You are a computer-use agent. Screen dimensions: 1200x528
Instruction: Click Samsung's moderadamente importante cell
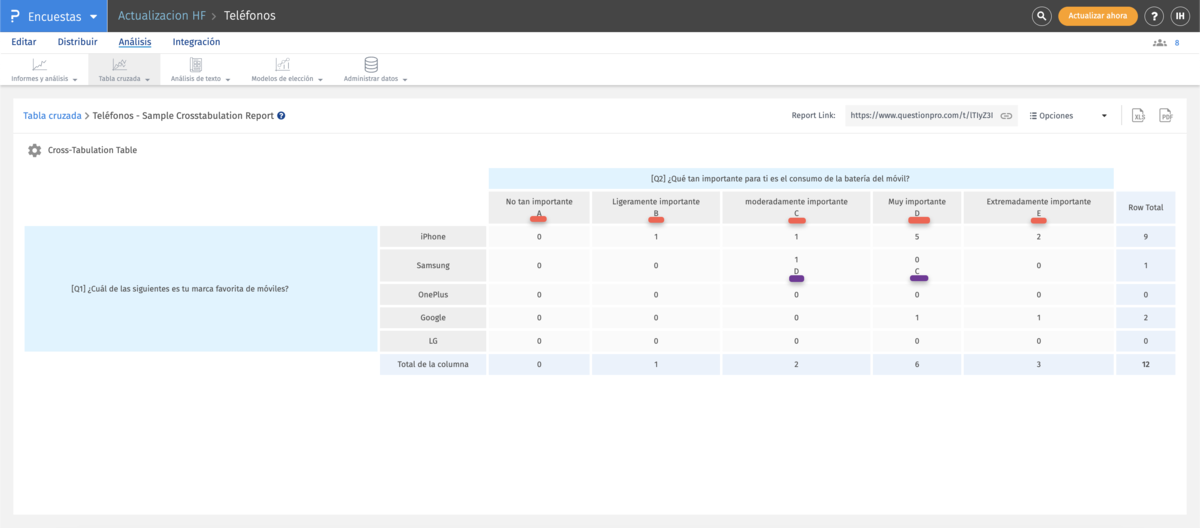tap(796, 266)
